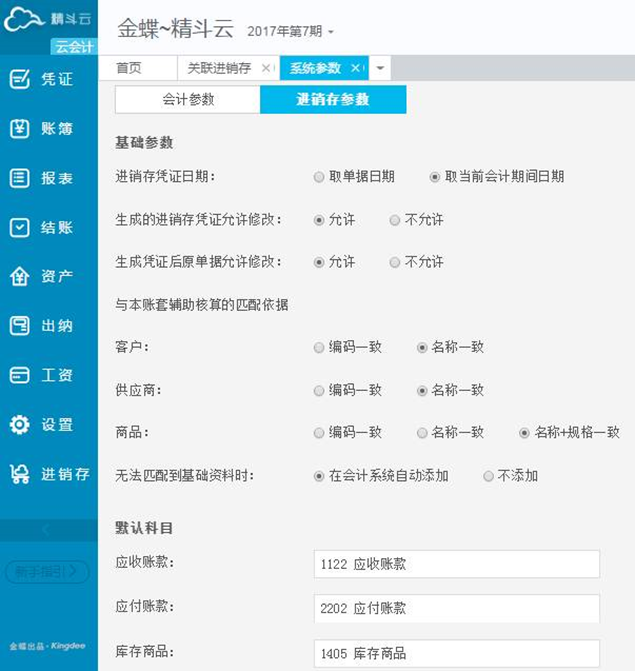635x671 pixels.
Task: Select 名称一致 for 商品
Action: (422, 433)
